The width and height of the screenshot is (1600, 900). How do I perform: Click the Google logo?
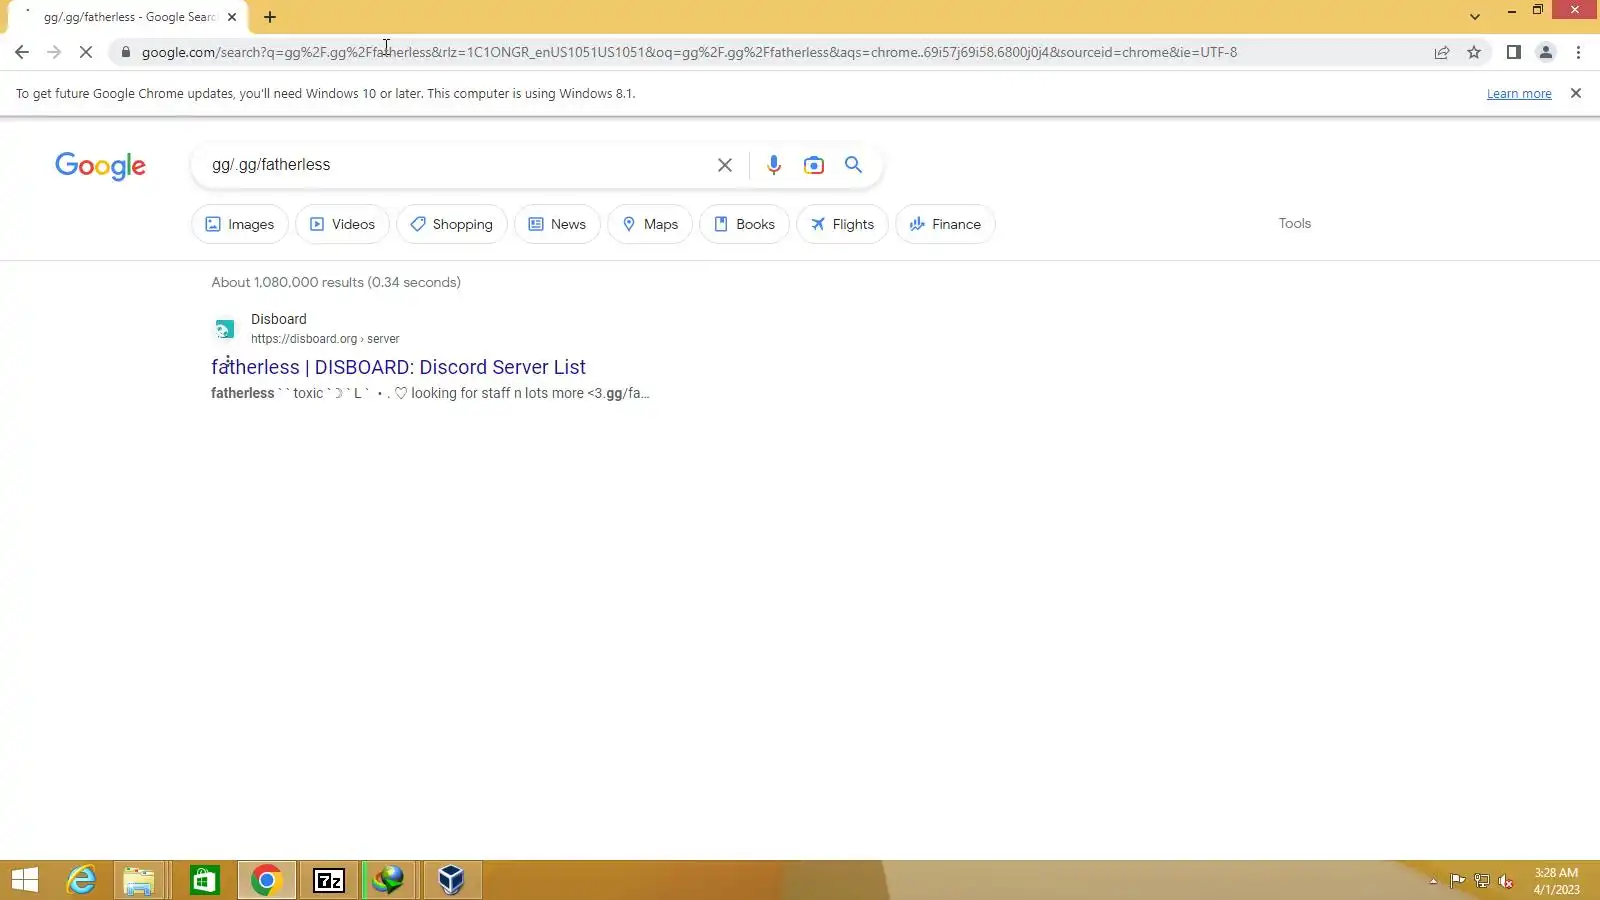click(x=100, y=166)
